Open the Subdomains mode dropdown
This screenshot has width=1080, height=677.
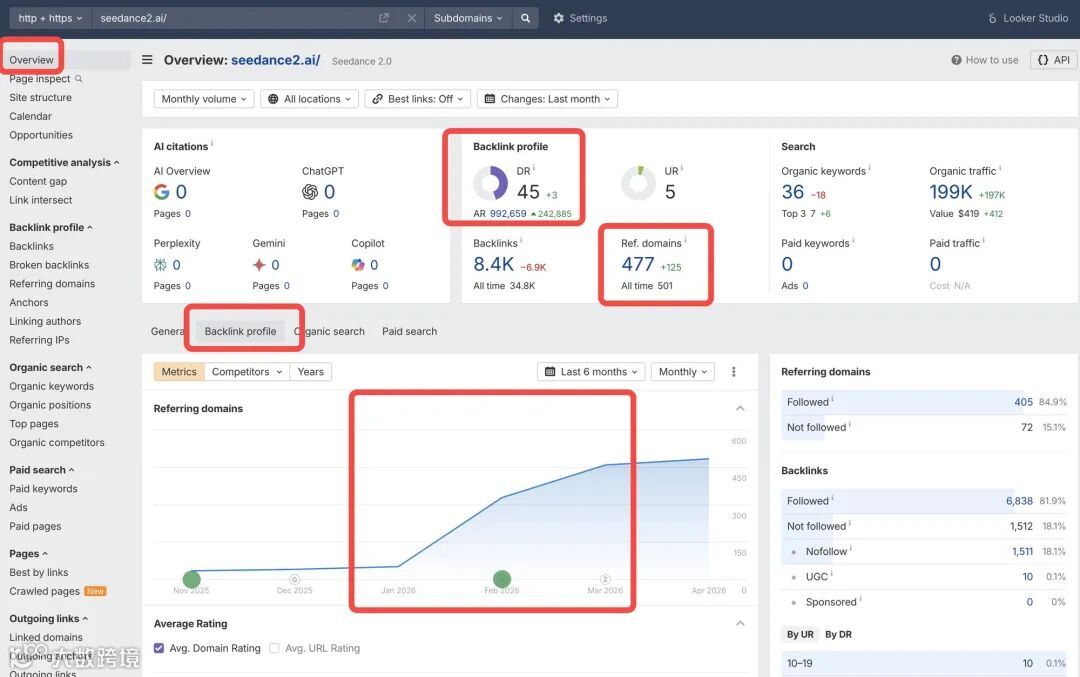[x=468, y=19]
